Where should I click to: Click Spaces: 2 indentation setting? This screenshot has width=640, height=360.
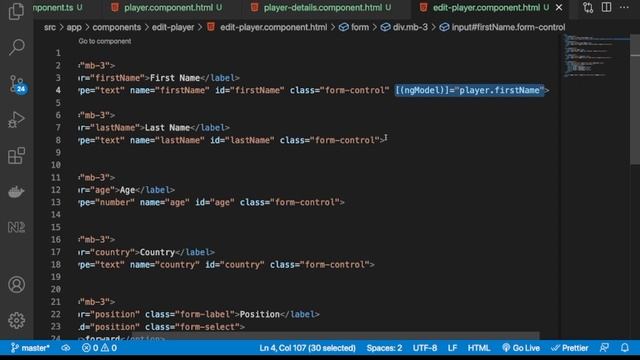pos(384,348)
